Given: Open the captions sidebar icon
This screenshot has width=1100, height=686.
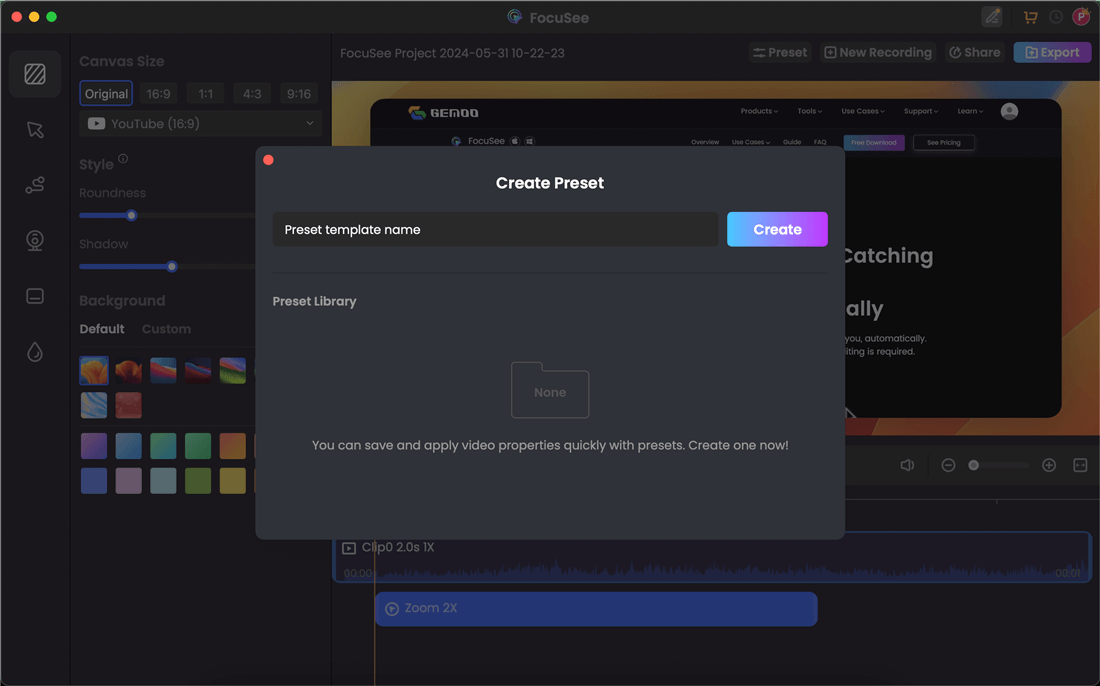Looking at the screenshot, I should pos(35,296).
